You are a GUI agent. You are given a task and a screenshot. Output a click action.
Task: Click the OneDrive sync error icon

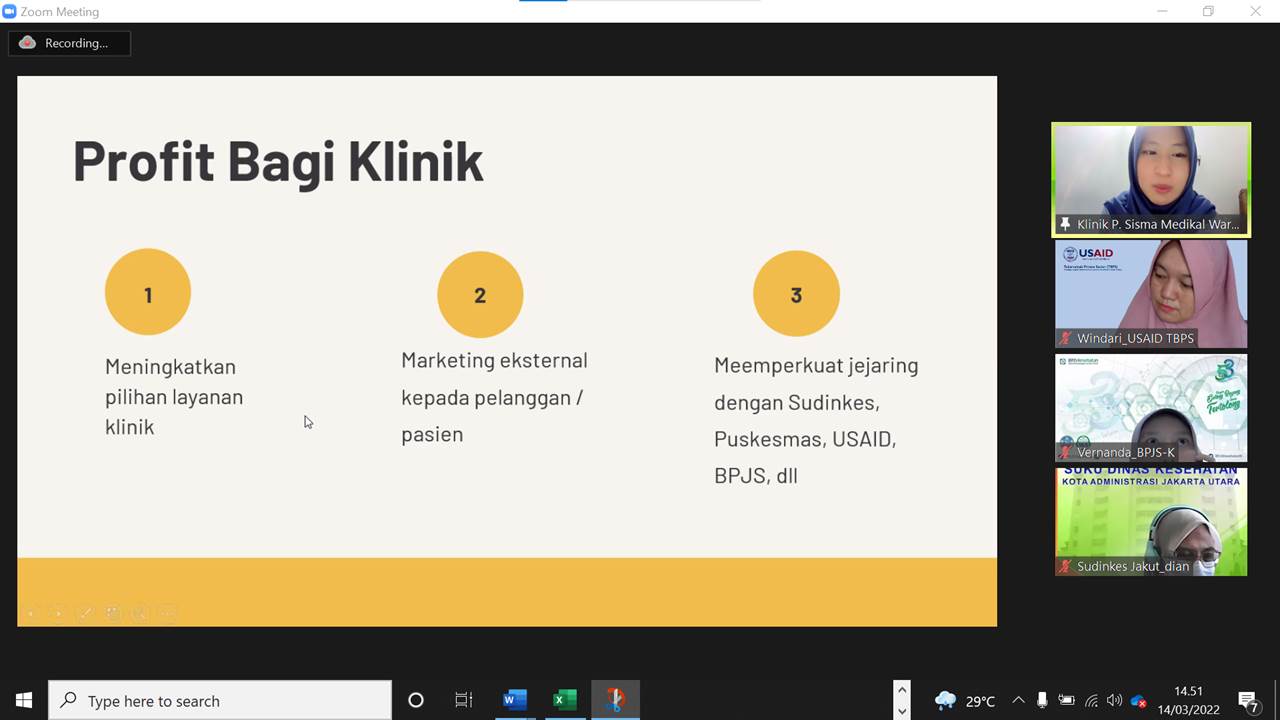pyautogui.click(x=1137, y=701)
